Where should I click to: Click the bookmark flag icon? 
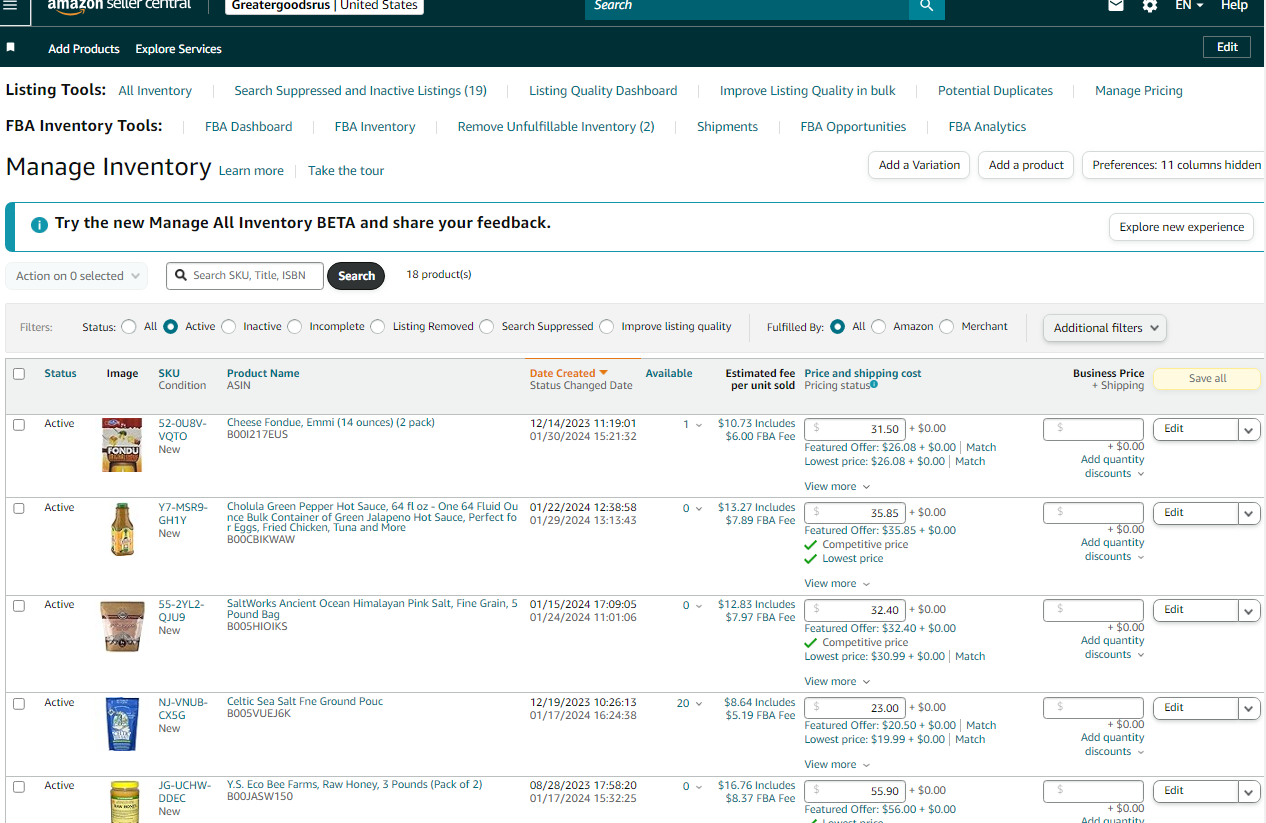click(x=11, y=48)
